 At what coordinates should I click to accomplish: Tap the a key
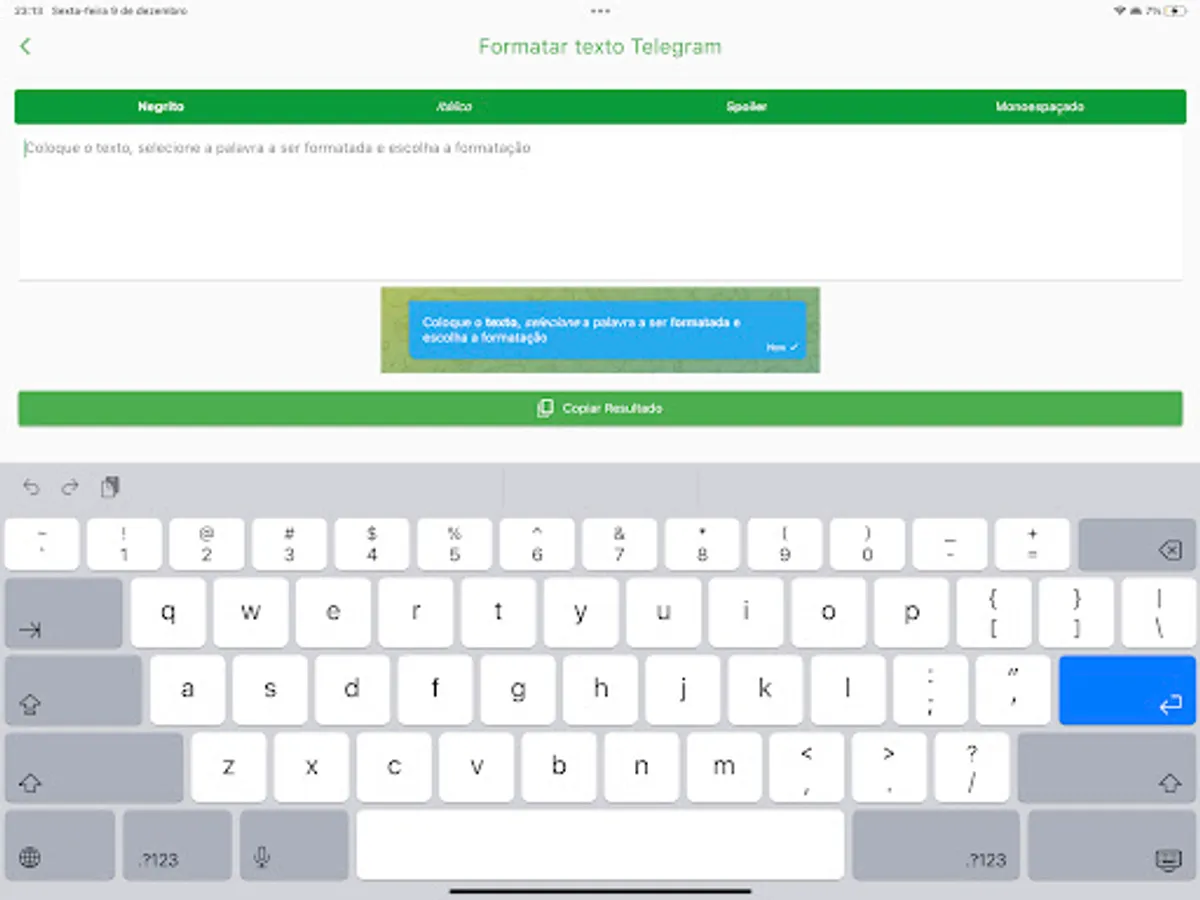[x=187, y=690]
